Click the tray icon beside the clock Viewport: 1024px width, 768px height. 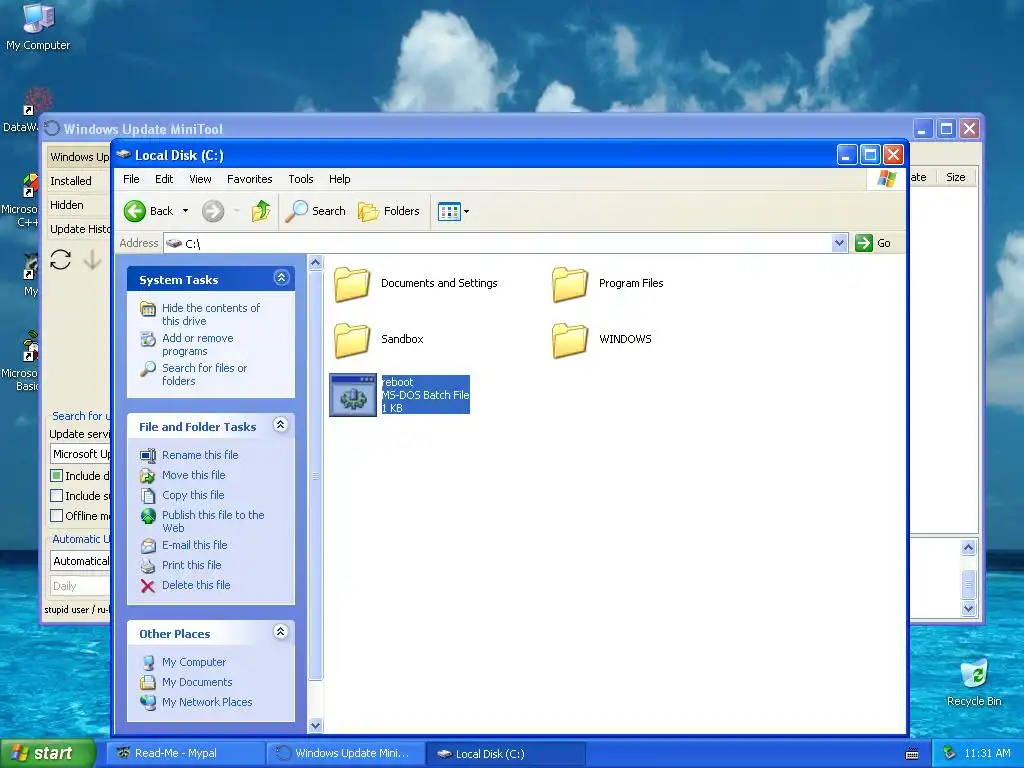(950, 754)
